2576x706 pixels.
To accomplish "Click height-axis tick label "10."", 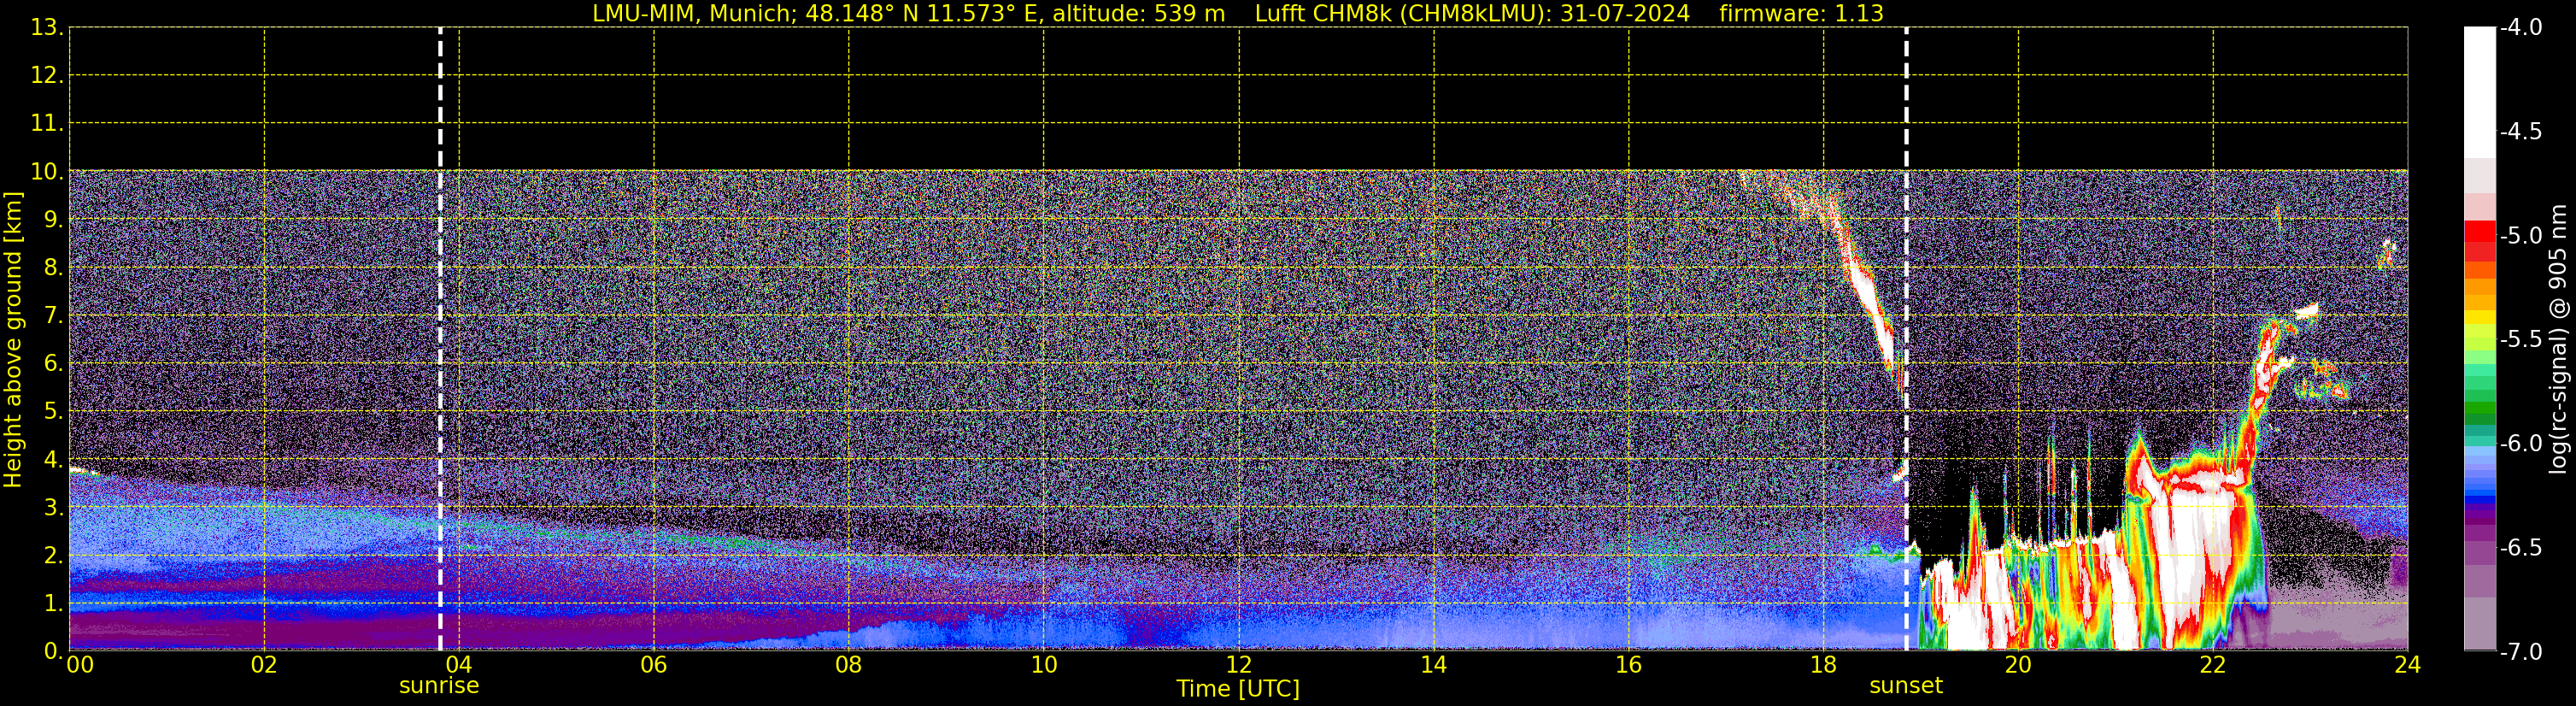I will tap(47, 172).
